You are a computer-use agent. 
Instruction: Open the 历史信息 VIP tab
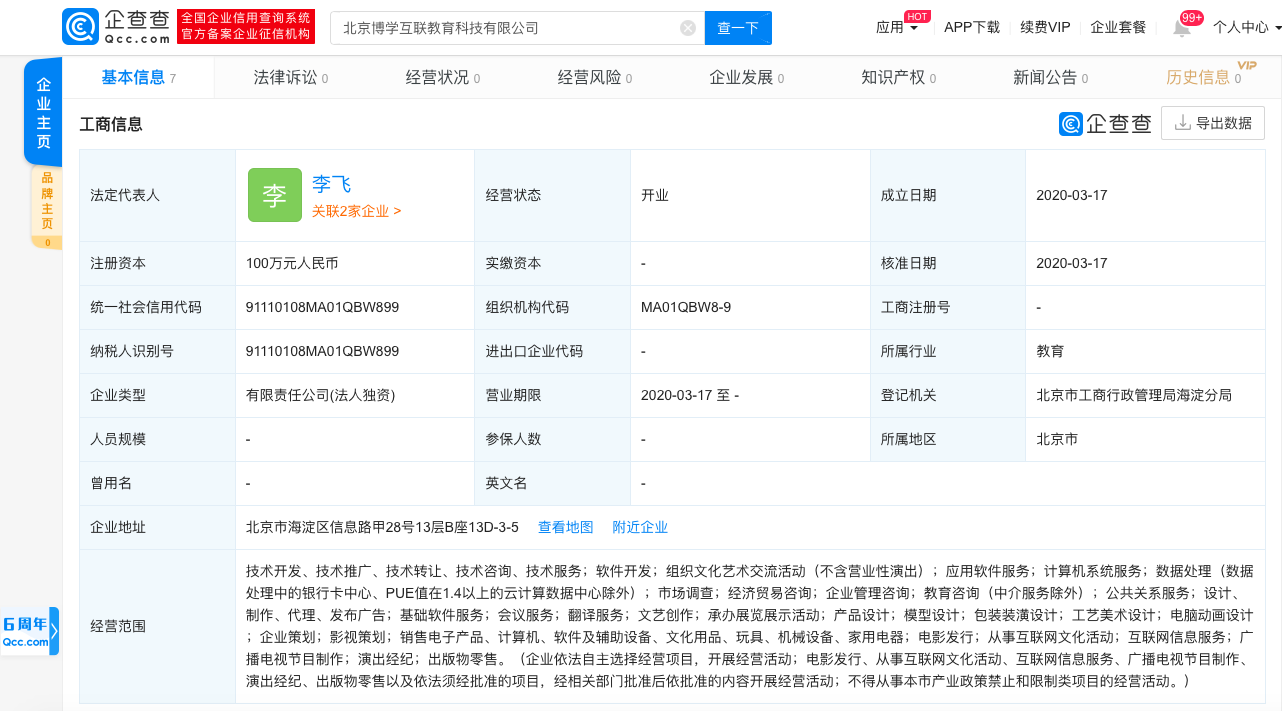pos(1203,78)
